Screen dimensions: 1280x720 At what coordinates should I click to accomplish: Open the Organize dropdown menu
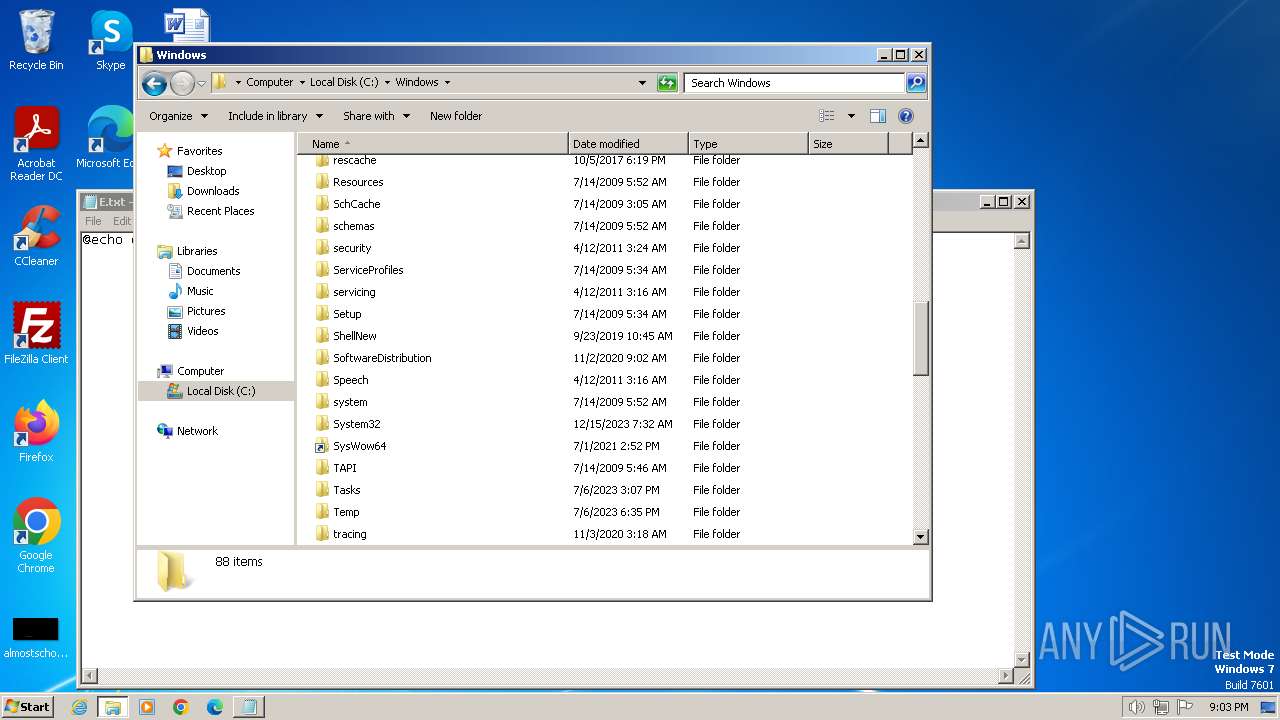click(178, 116)
